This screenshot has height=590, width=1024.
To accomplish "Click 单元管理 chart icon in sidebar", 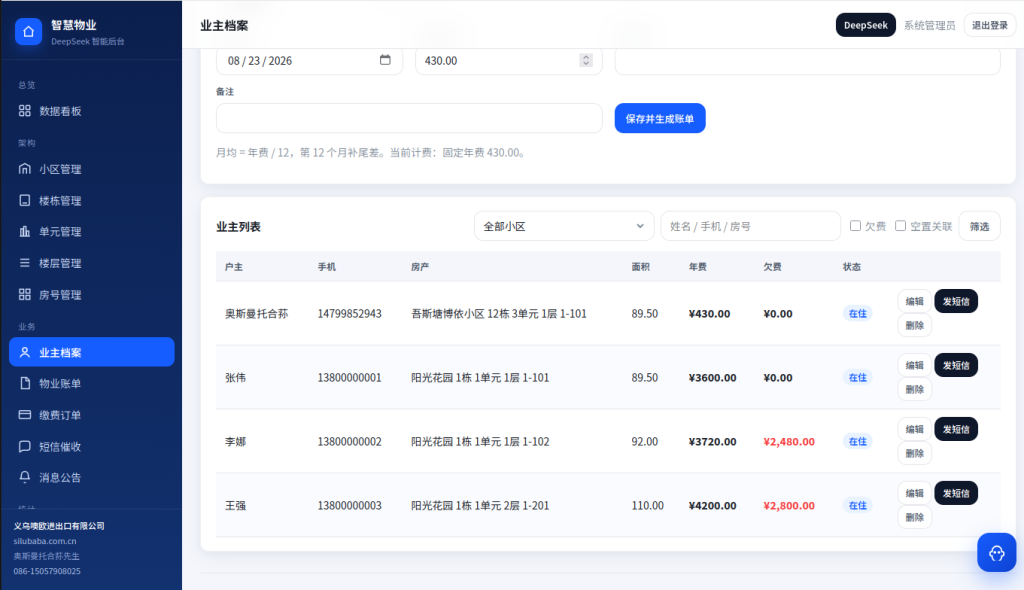I will [25, 231].
